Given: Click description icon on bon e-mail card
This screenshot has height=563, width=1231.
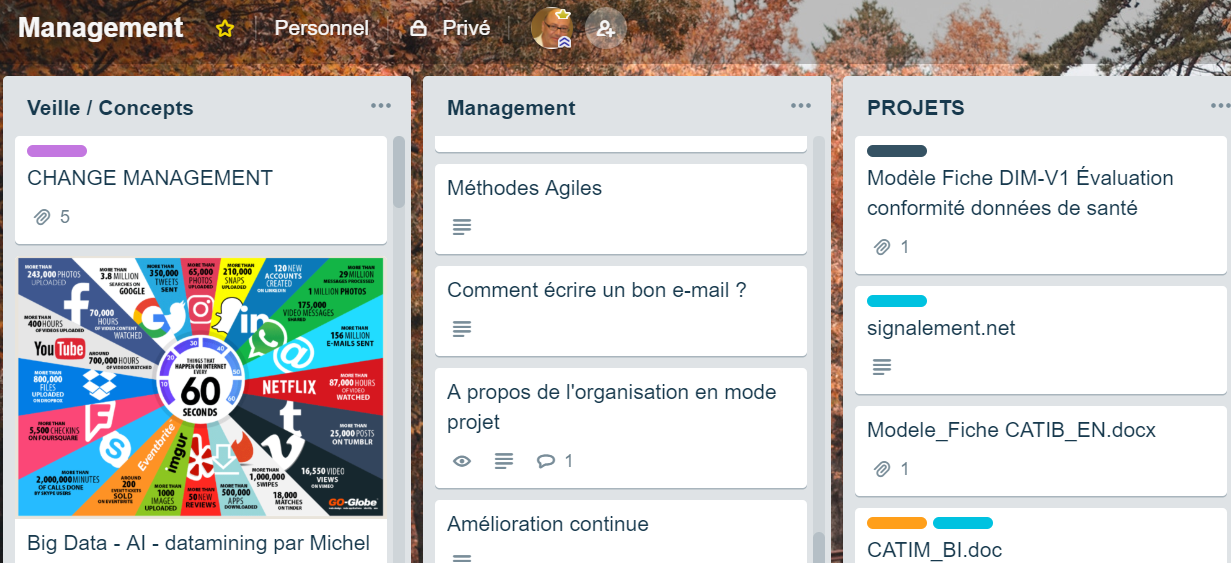Looking at the screenshot, I should click(462, 329).
